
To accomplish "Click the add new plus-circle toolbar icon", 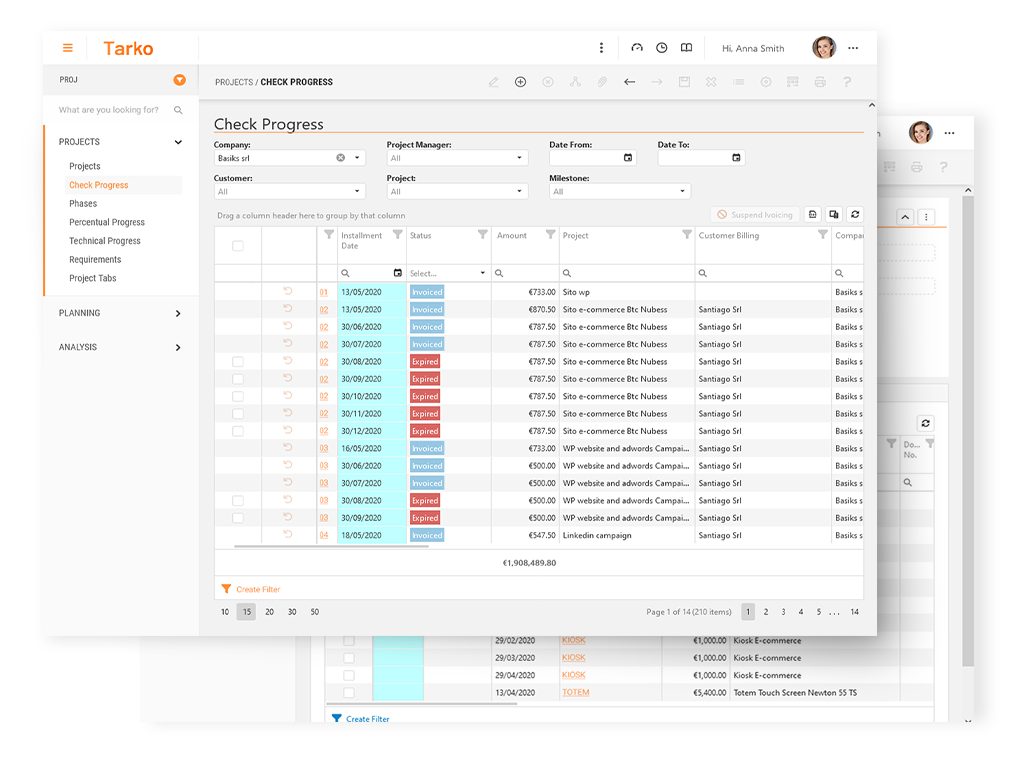I will pyautogui.click(x=520, y=82).
